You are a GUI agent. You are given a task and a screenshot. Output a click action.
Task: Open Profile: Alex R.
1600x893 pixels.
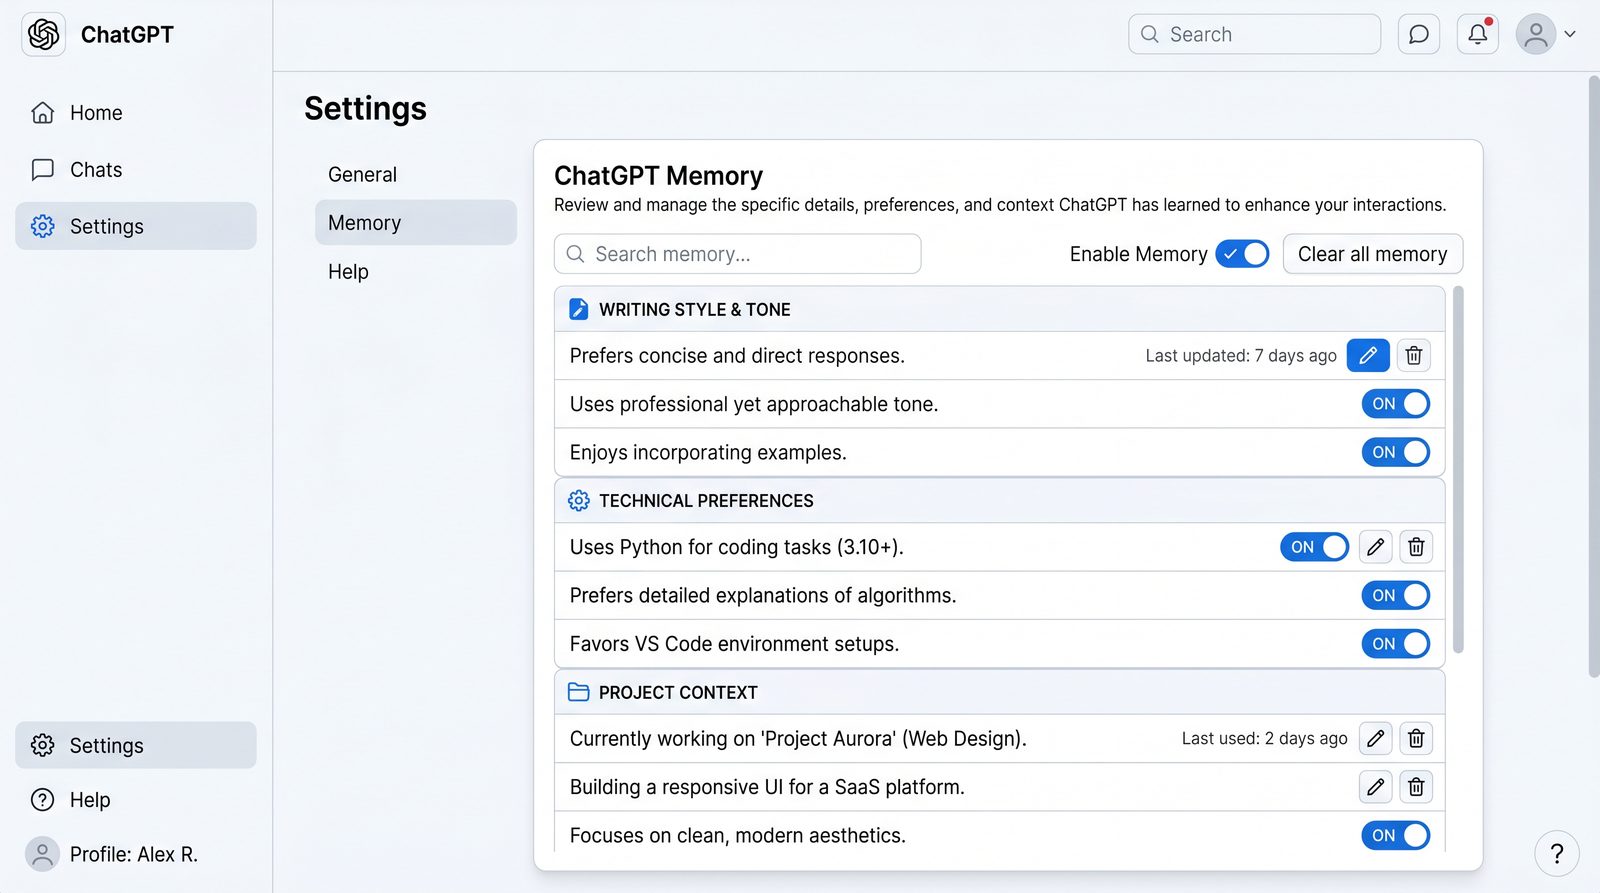pos(135,854)
